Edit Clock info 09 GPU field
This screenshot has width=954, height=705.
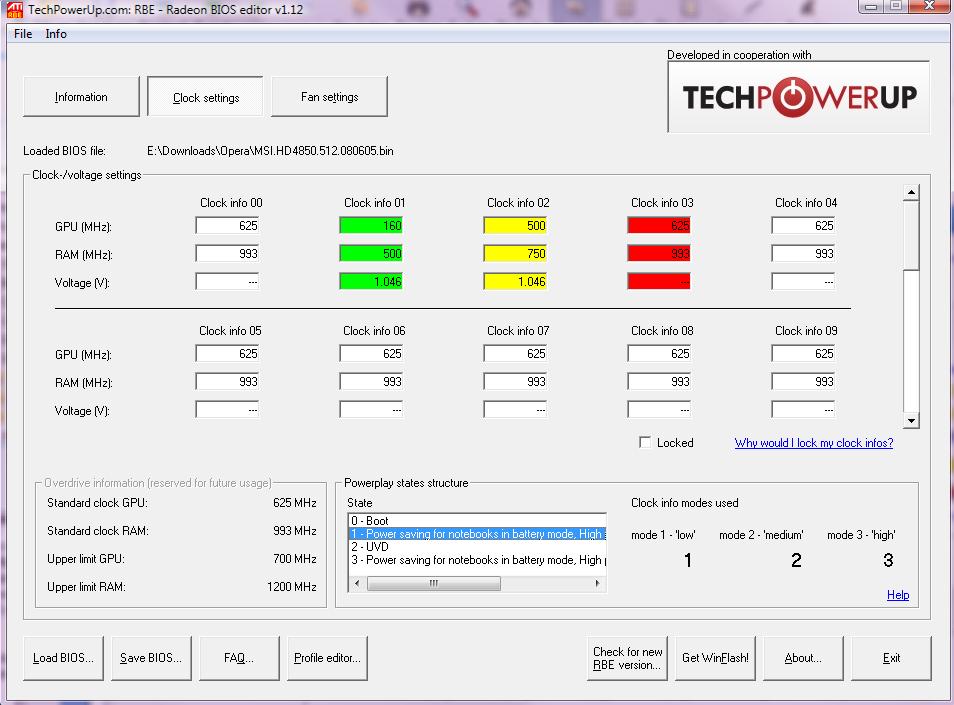pos(803,353)
